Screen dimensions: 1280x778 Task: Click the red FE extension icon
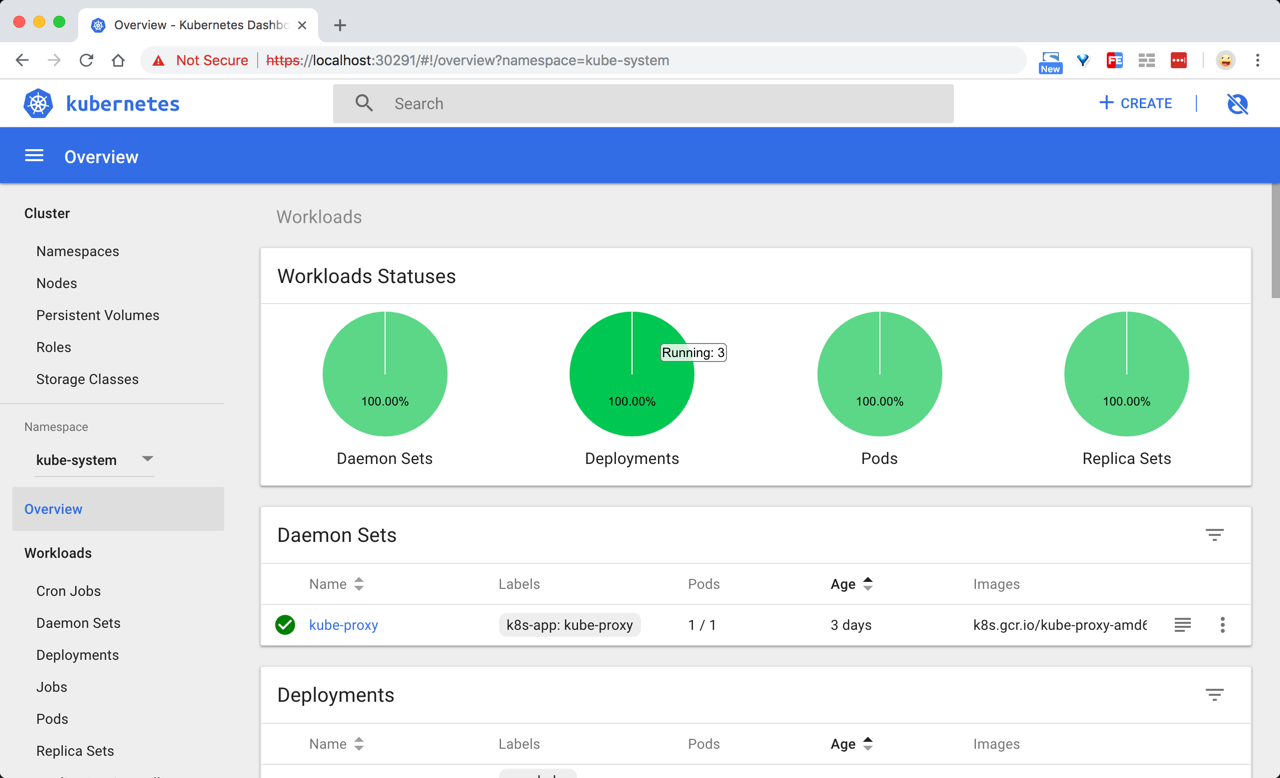click(1115, 61)
